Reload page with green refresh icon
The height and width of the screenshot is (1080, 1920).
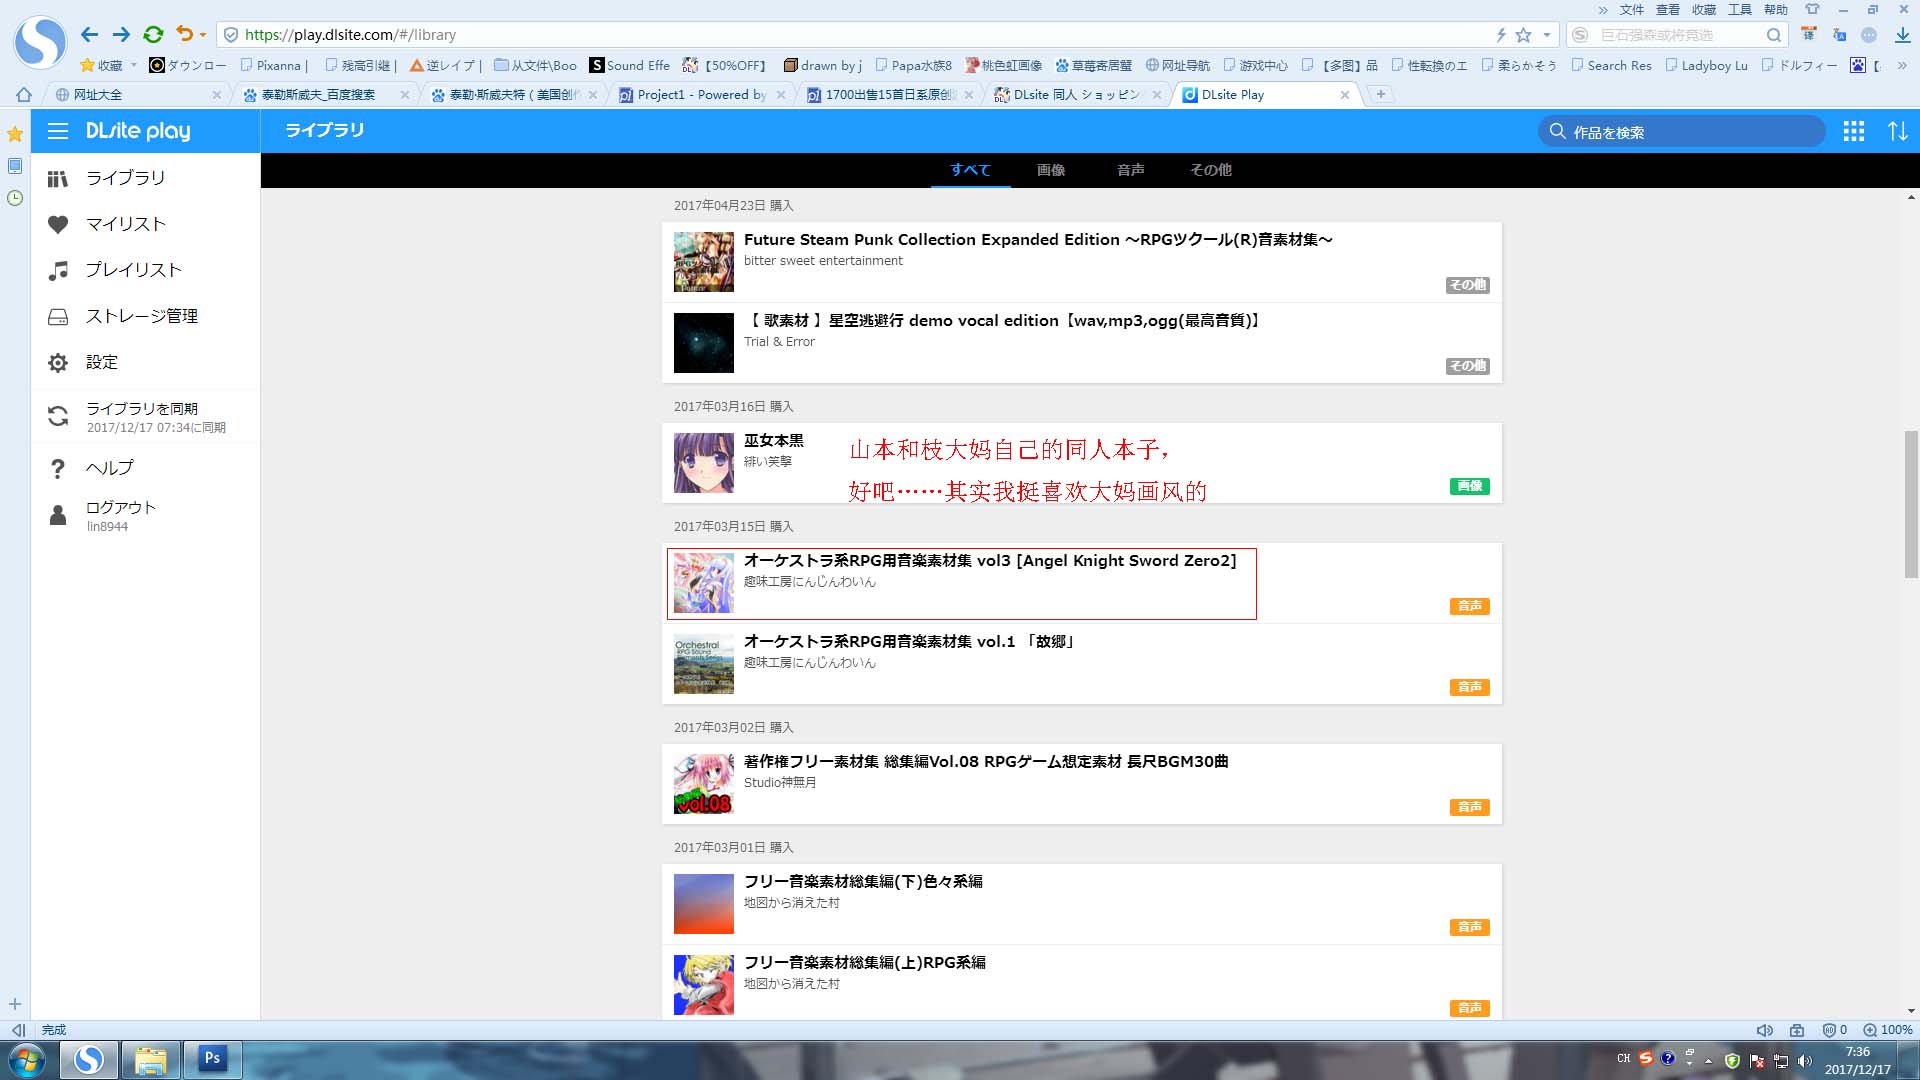(x=153, y=34)
